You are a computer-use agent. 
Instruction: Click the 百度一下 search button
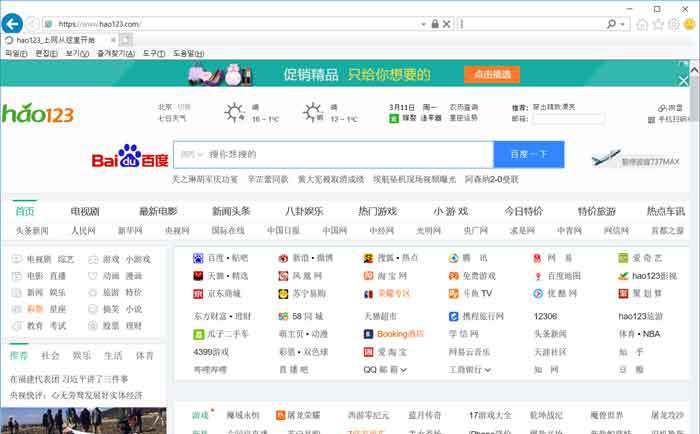[x=529, y=154]
